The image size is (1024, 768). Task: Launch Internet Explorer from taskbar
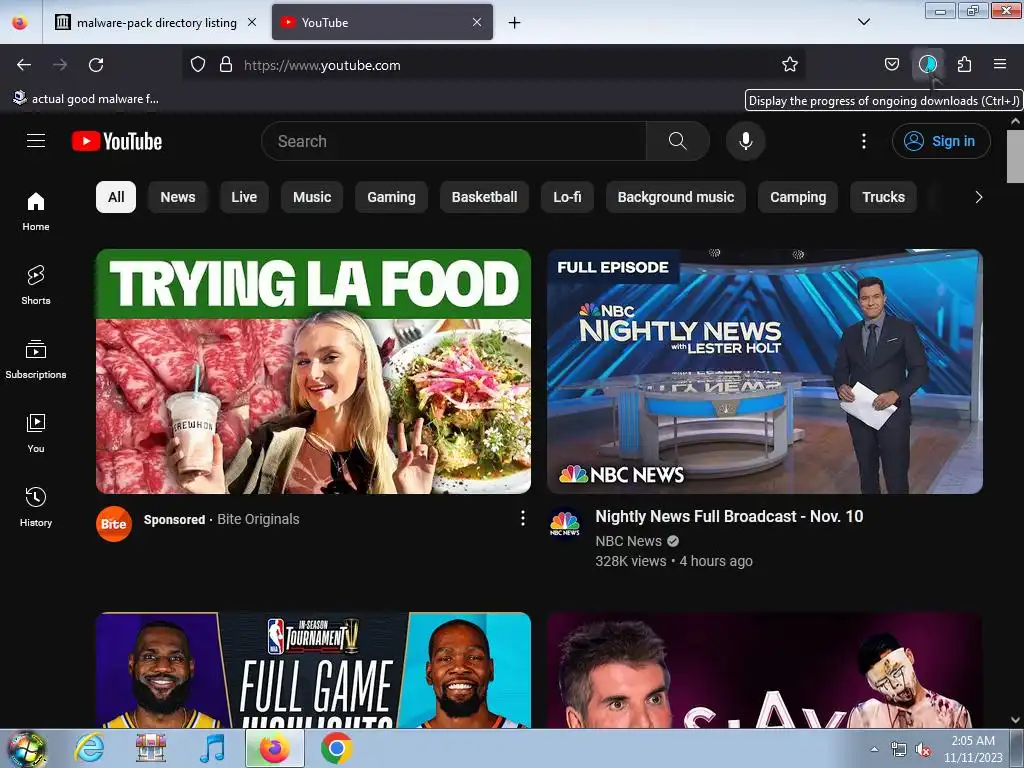89,748
